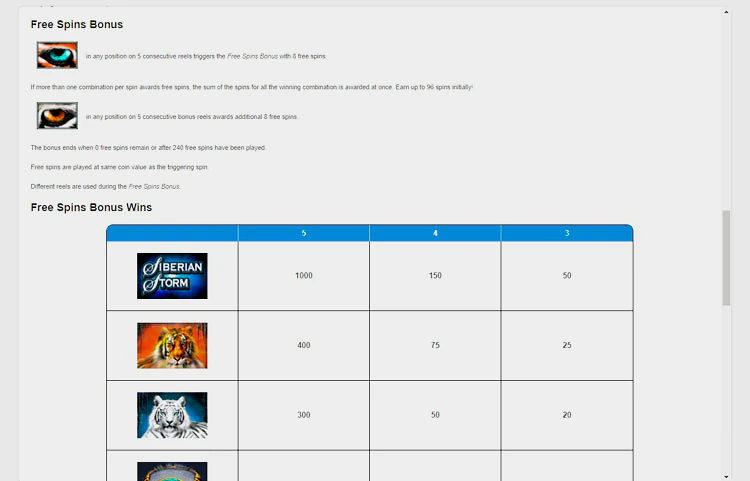Click the blue eye scatter symbol
The height and width of the screenshot is (481, 750).
click(57, 55)
